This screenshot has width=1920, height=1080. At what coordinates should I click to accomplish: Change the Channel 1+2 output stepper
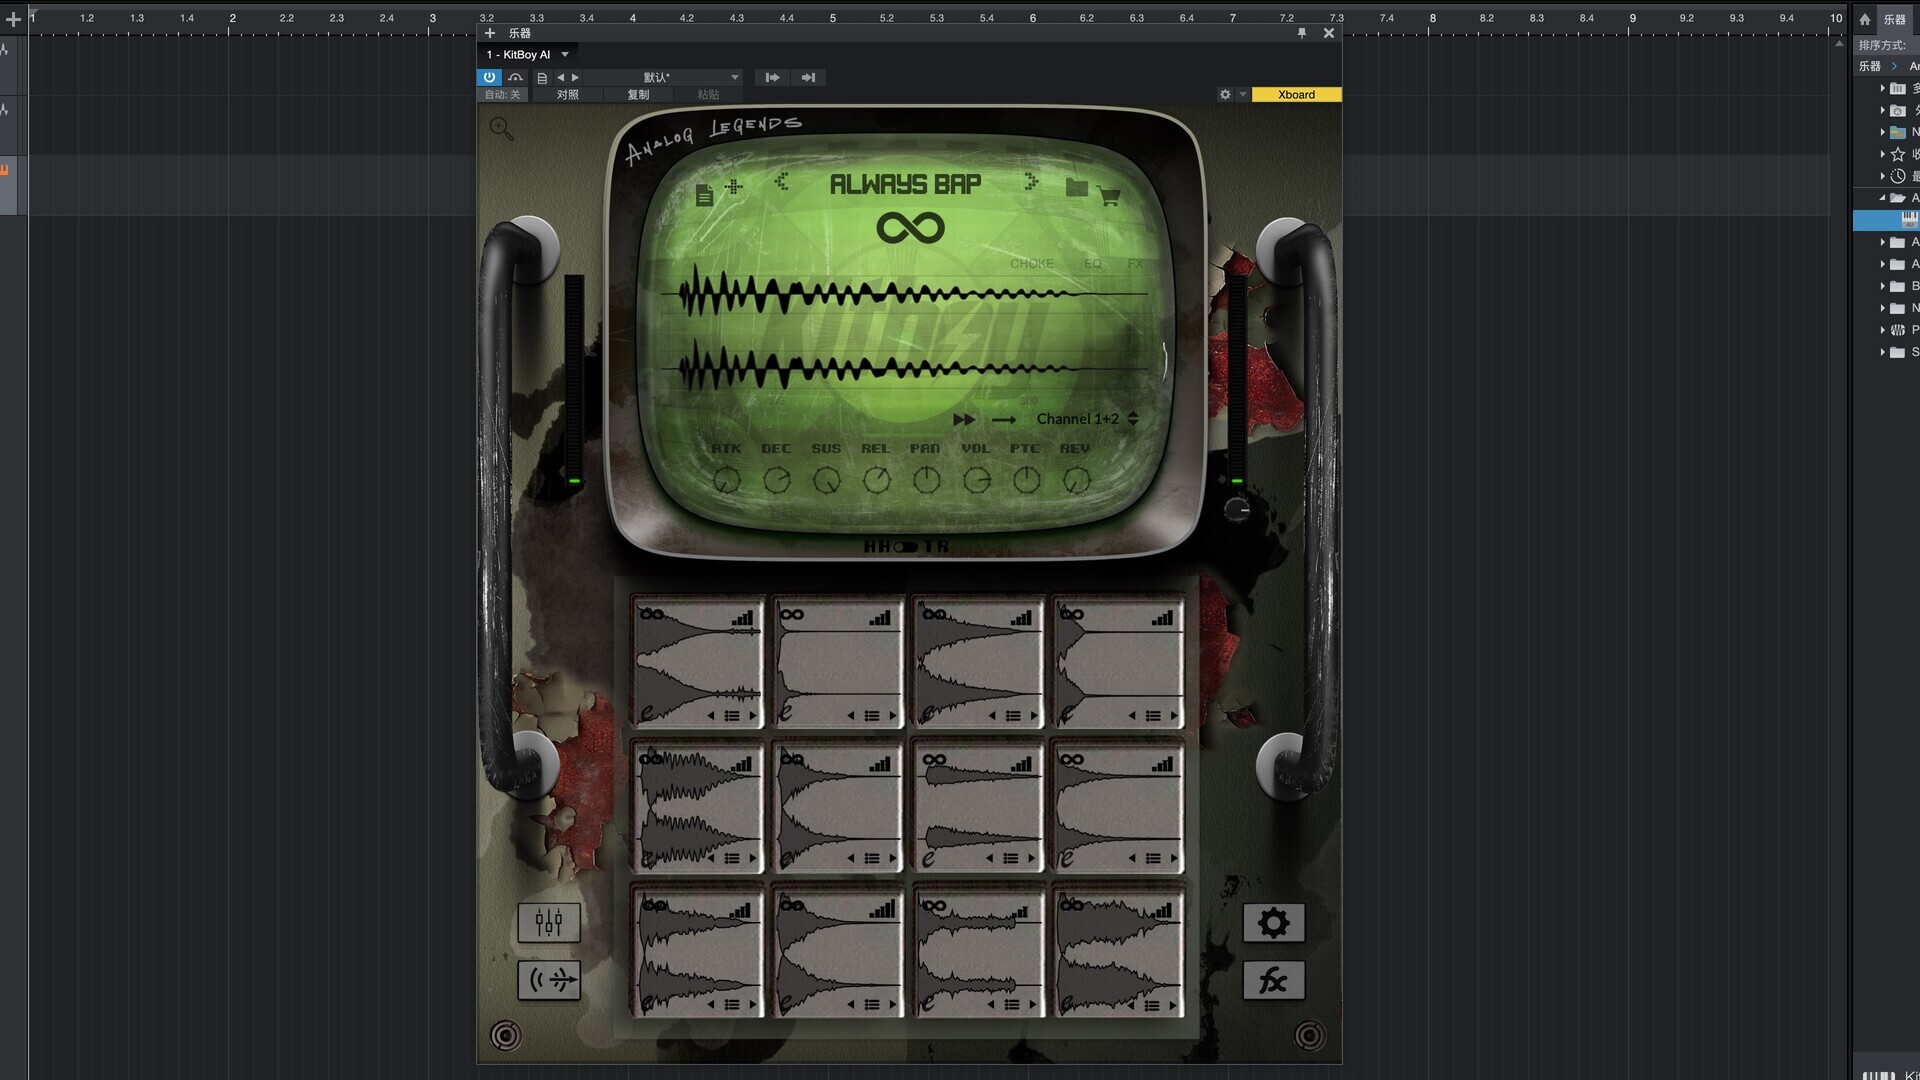(1133, 419)
